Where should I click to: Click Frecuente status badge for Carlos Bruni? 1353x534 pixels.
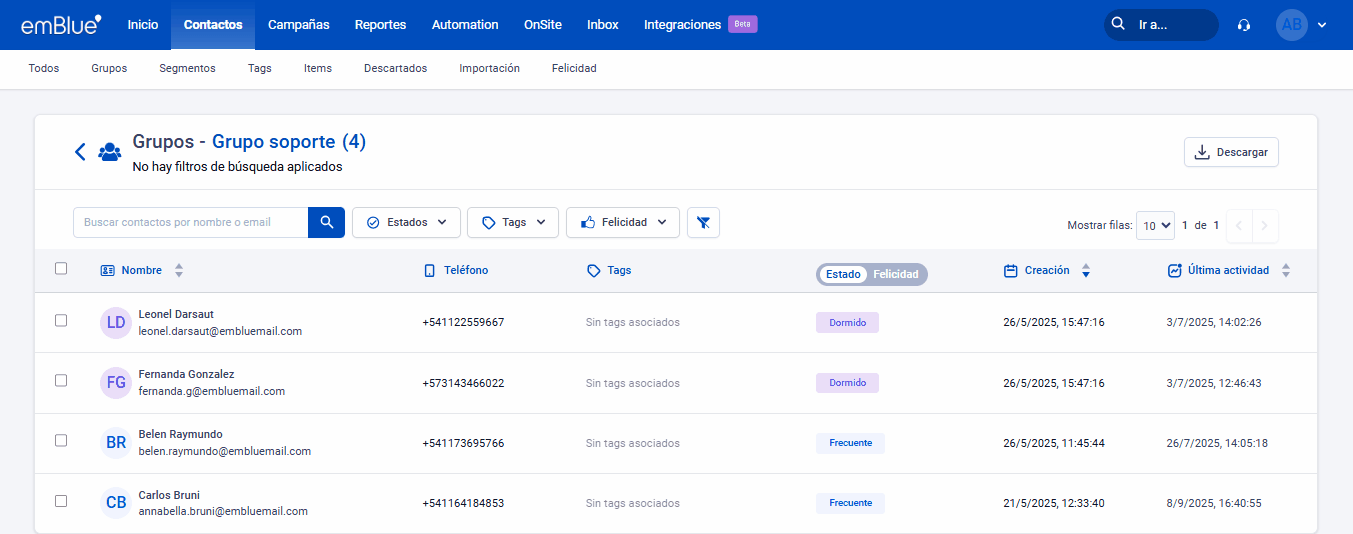click(x=850, y=503)
